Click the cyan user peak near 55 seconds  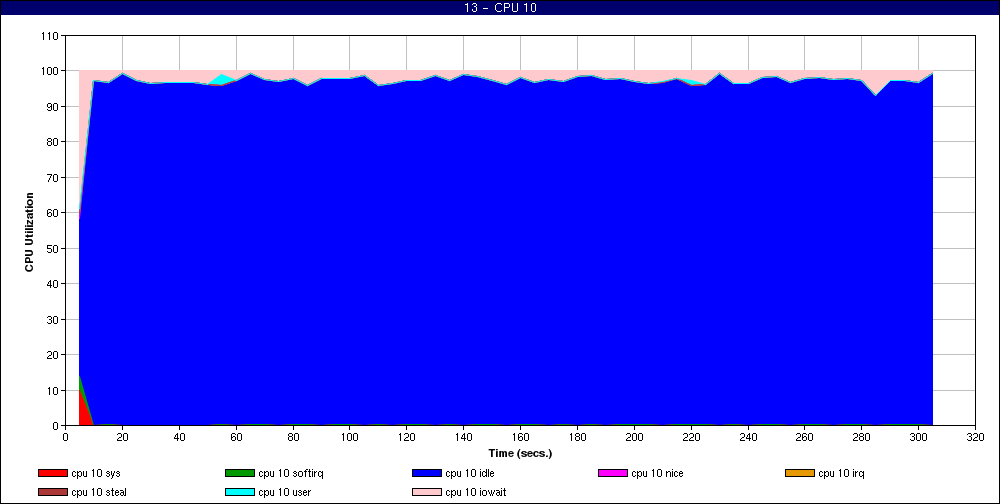pos(221,79)
